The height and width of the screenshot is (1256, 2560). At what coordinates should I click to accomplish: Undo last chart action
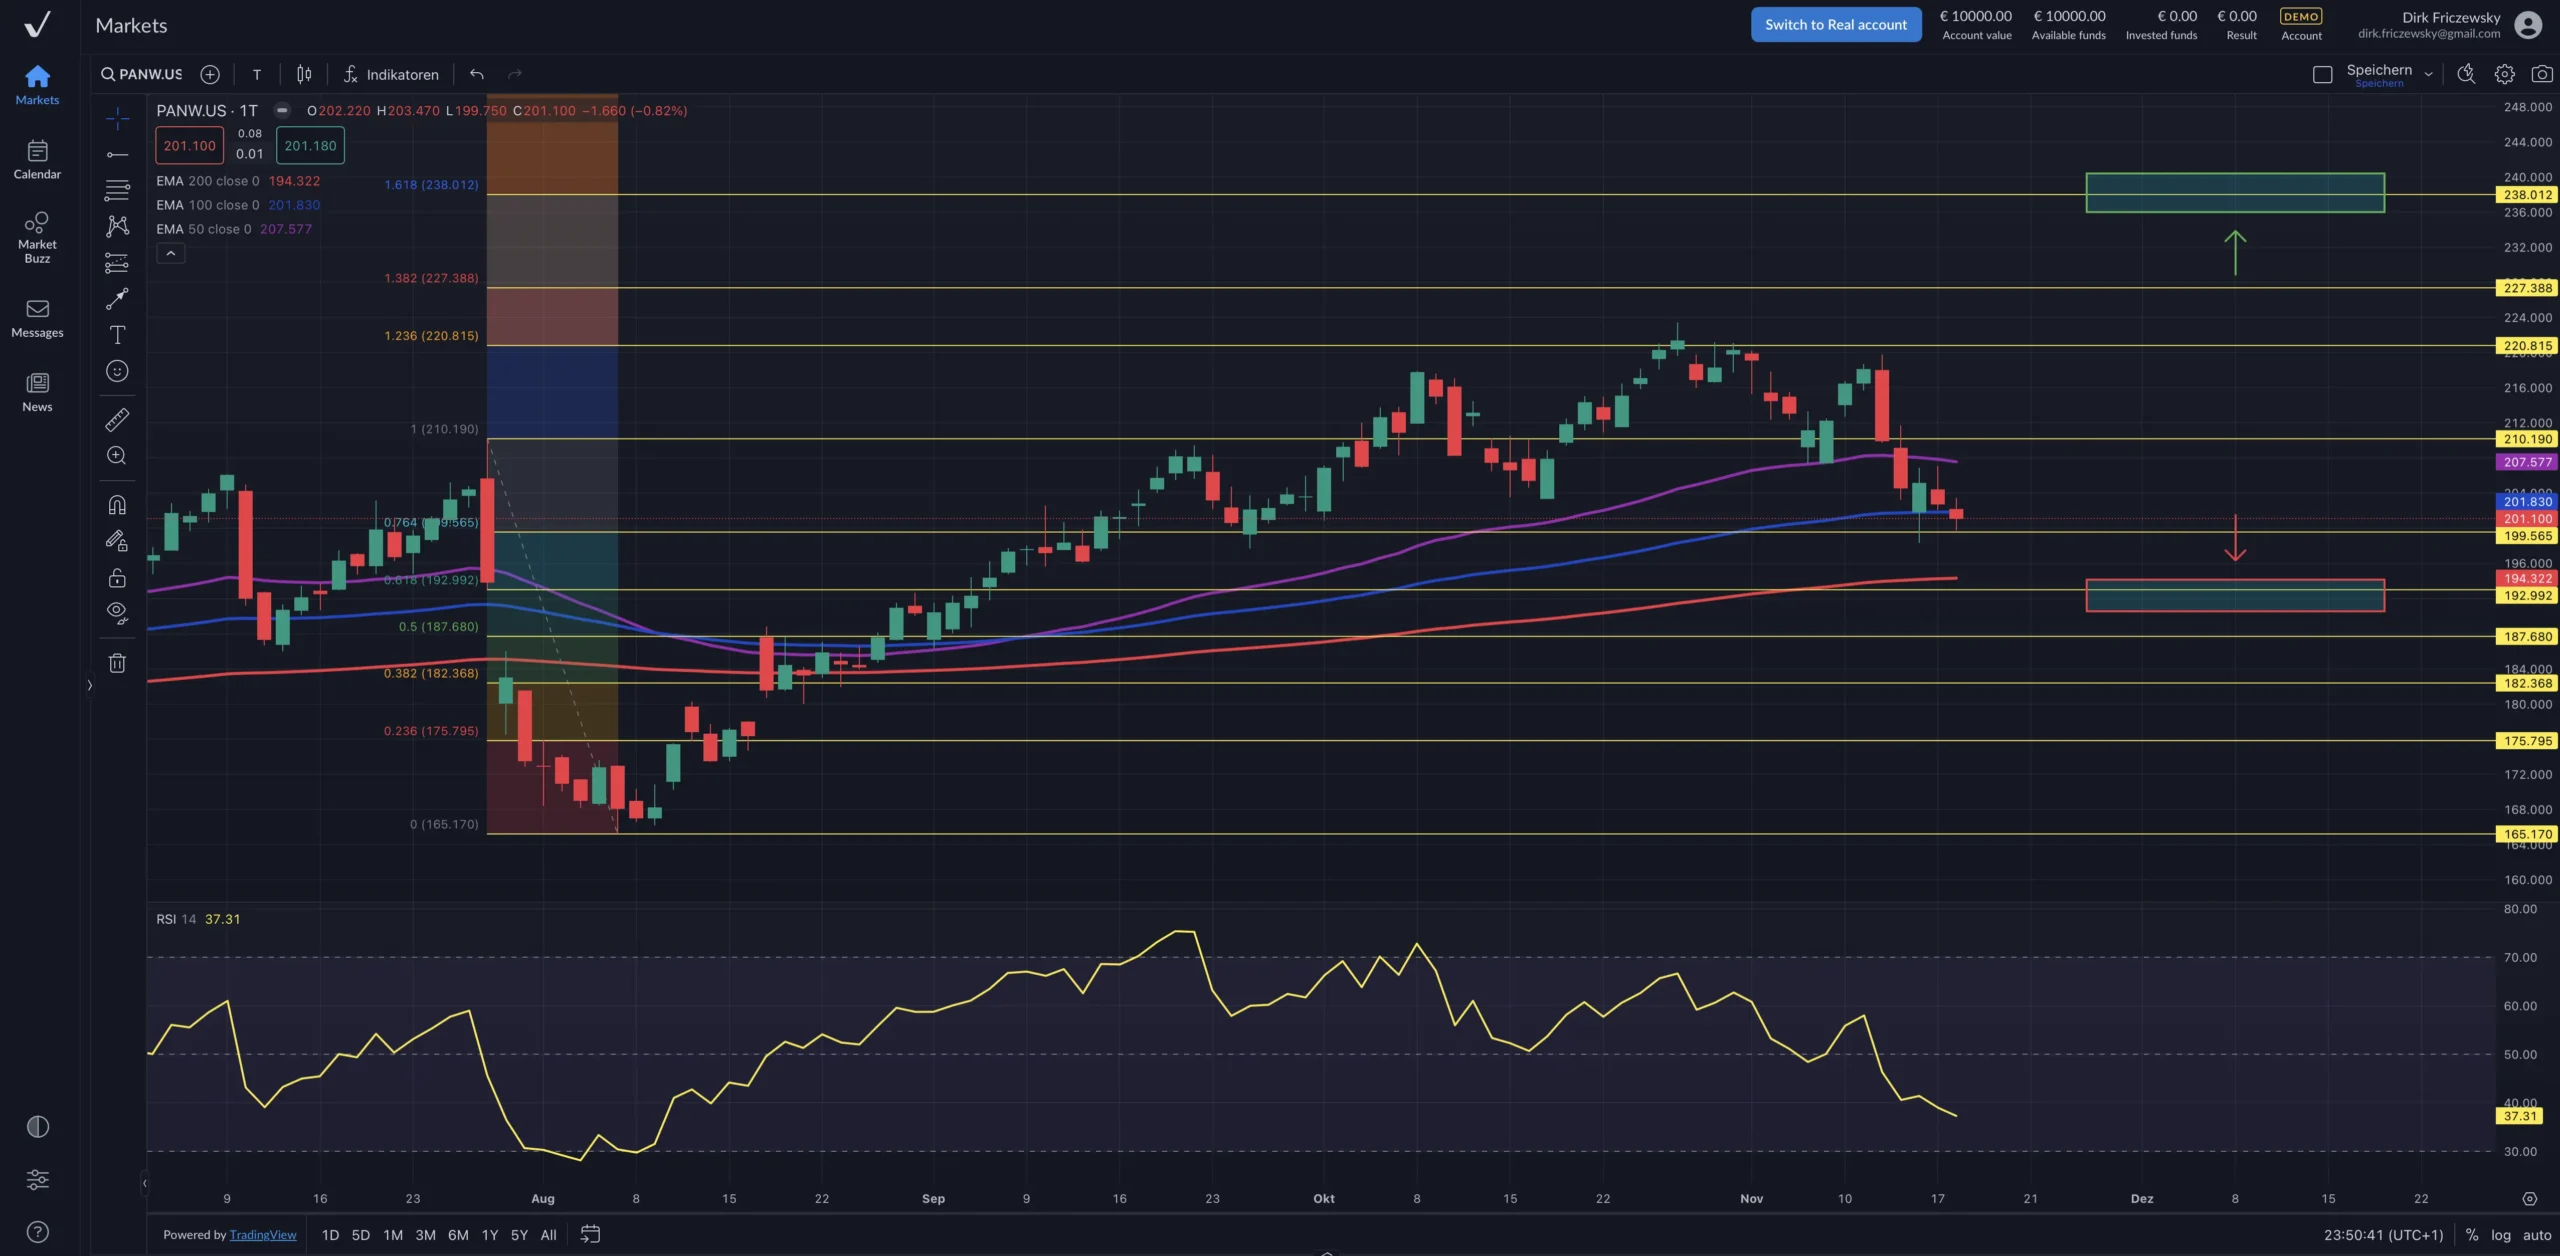477,74
